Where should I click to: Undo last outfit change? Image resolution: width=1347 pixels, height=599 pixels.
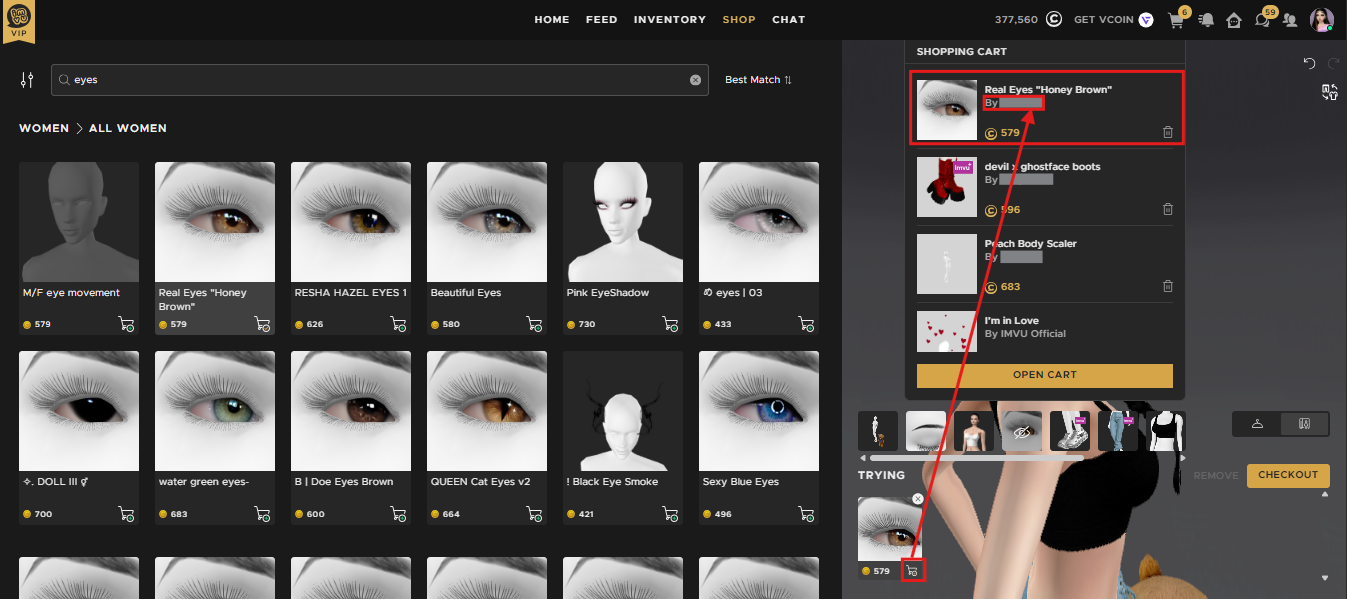click(1309, 63)
